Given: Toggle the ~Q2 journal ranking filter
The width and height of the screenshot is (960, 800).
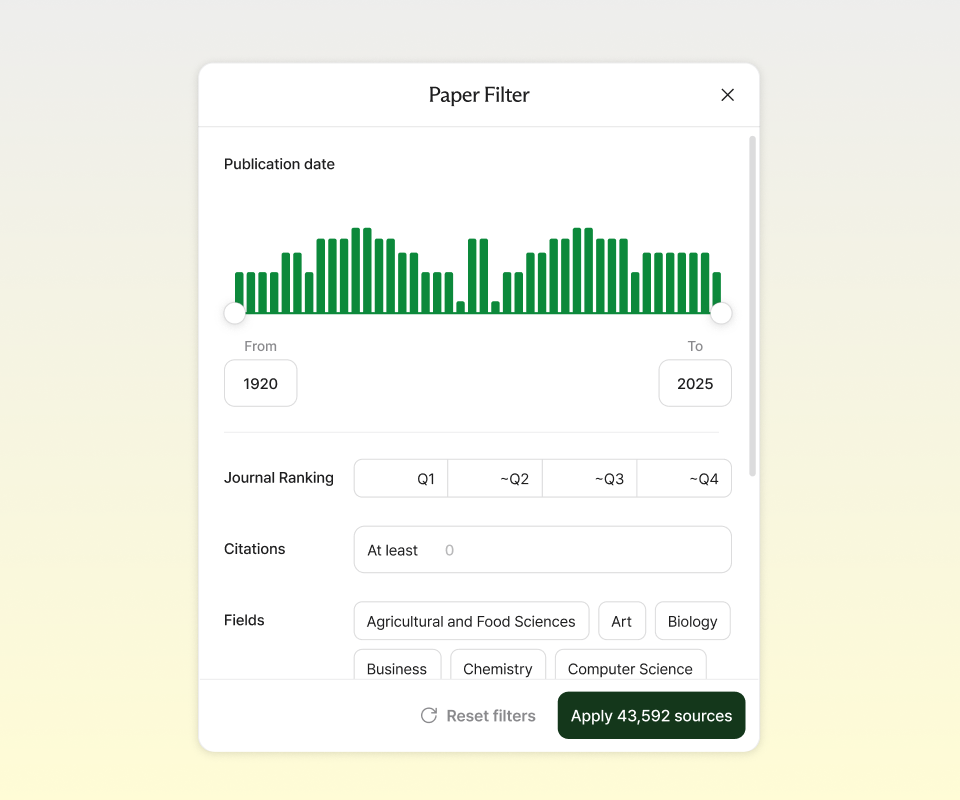Looking at the screenshot, I should pos(495,478).
